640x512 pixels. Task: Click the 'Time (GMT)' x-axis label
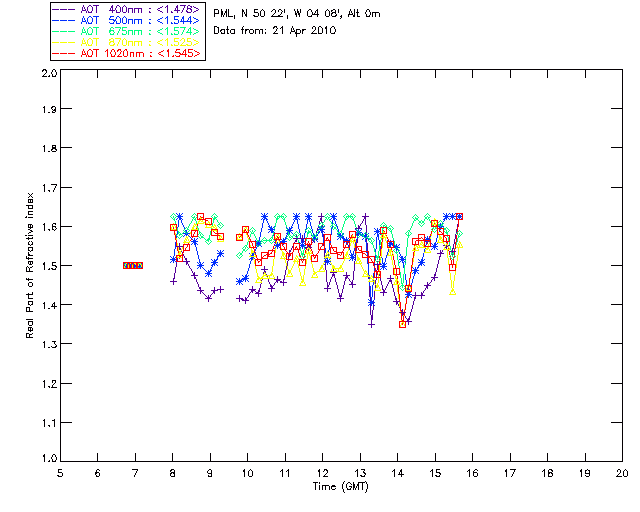[x=341, y=487]
